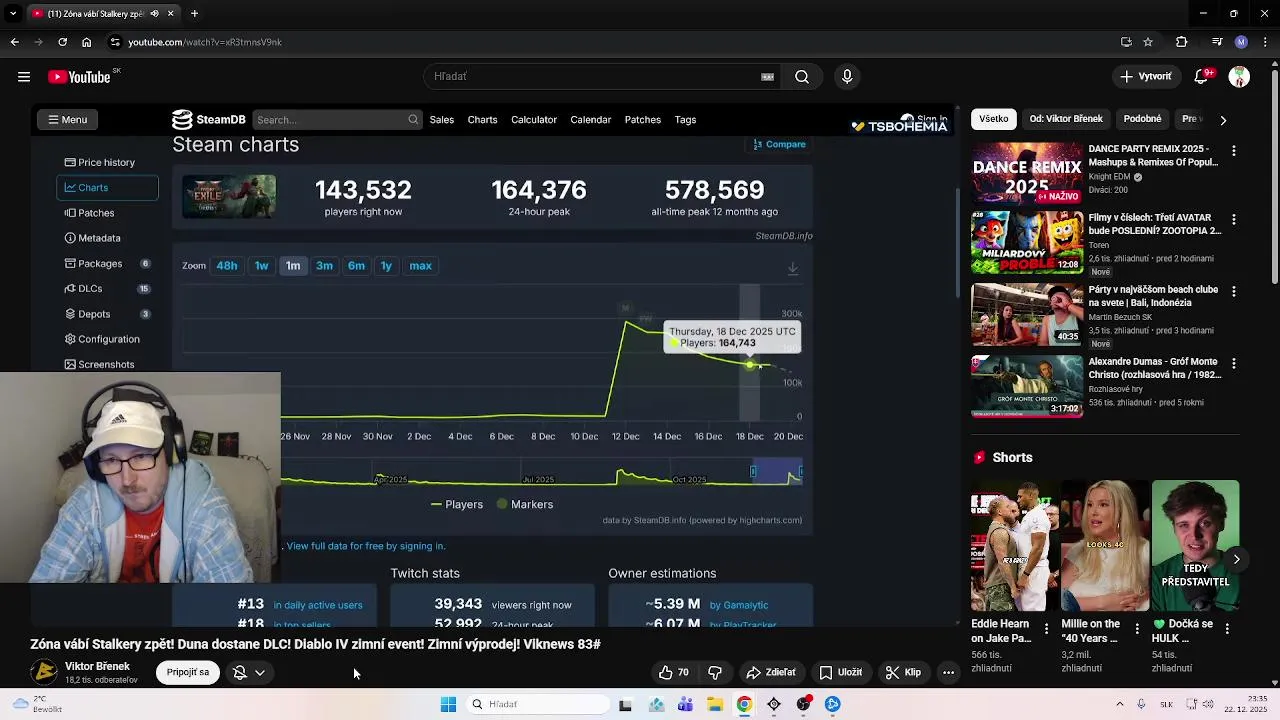Go back to the previous page in Chrome

coord(14,42)
